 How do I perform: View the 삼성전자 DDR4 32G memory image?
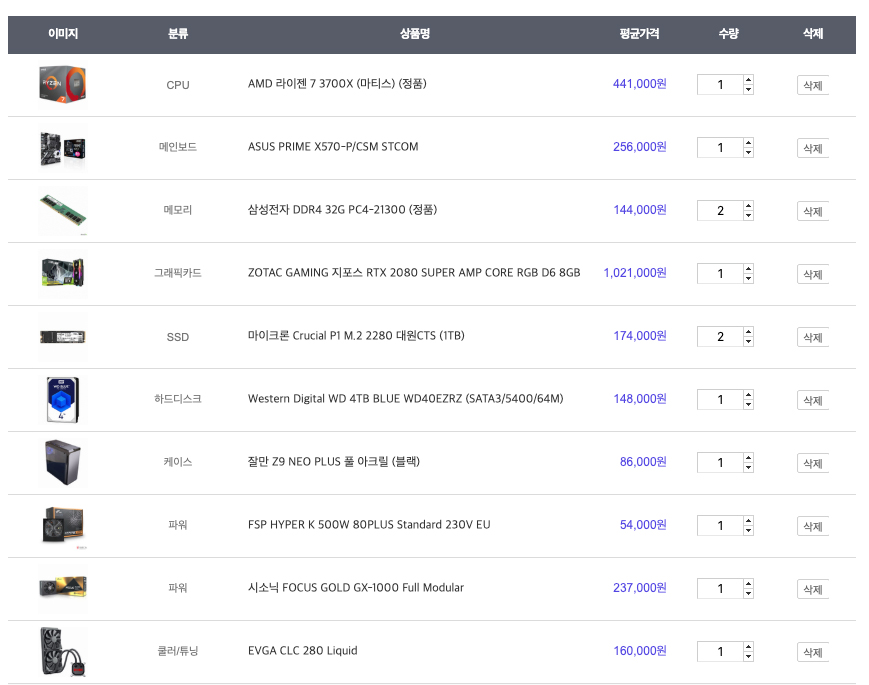(x=63, y=211)
